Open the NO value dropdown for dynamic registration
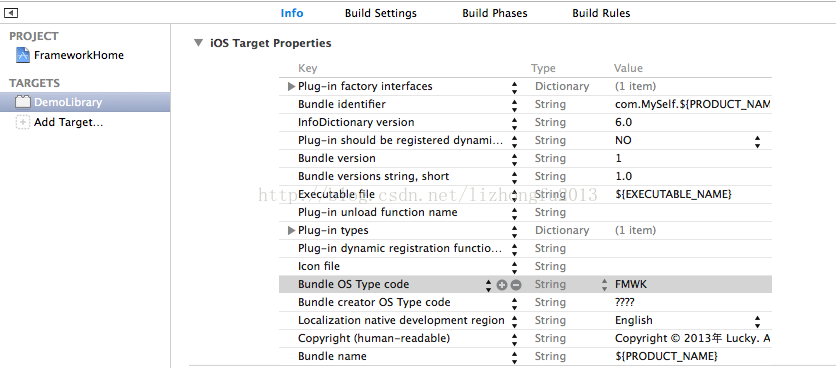 click(757, 141)
